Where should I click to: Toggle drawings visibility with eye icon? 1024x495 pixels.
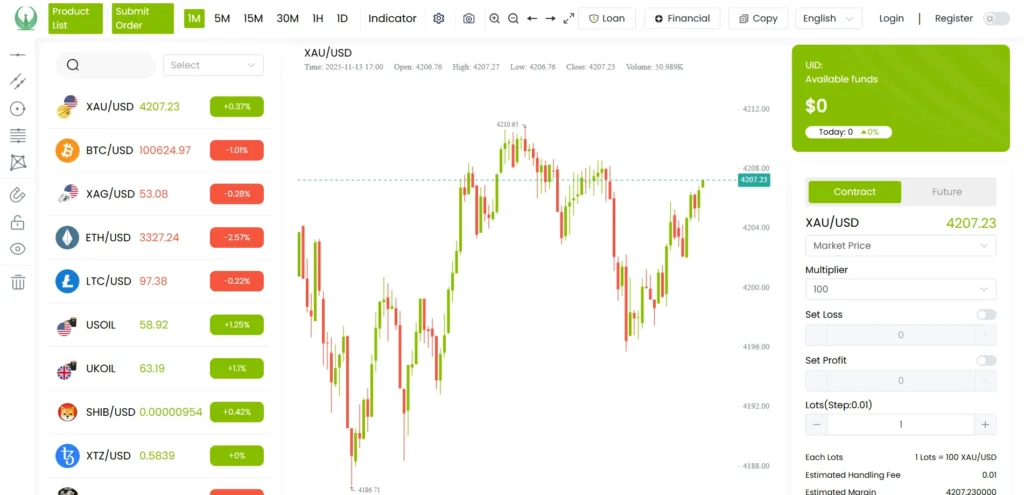tap(17, 249)
